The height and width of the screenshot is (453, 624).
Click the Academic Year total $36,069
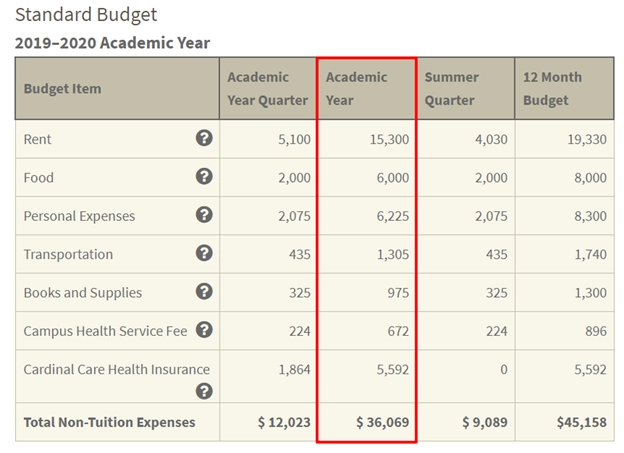tap(382, 423)
